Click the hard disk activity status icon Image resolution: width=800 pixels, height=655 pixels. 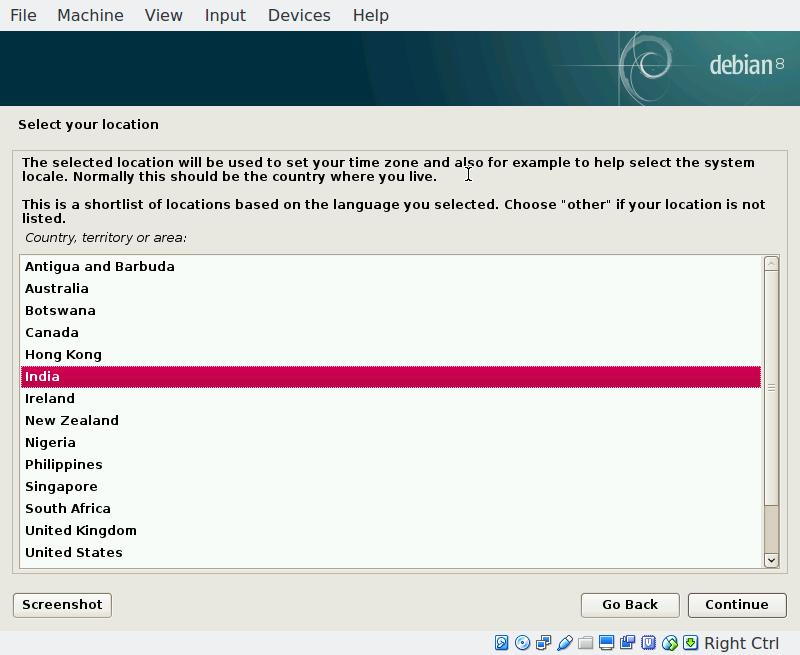click(502, 643)
